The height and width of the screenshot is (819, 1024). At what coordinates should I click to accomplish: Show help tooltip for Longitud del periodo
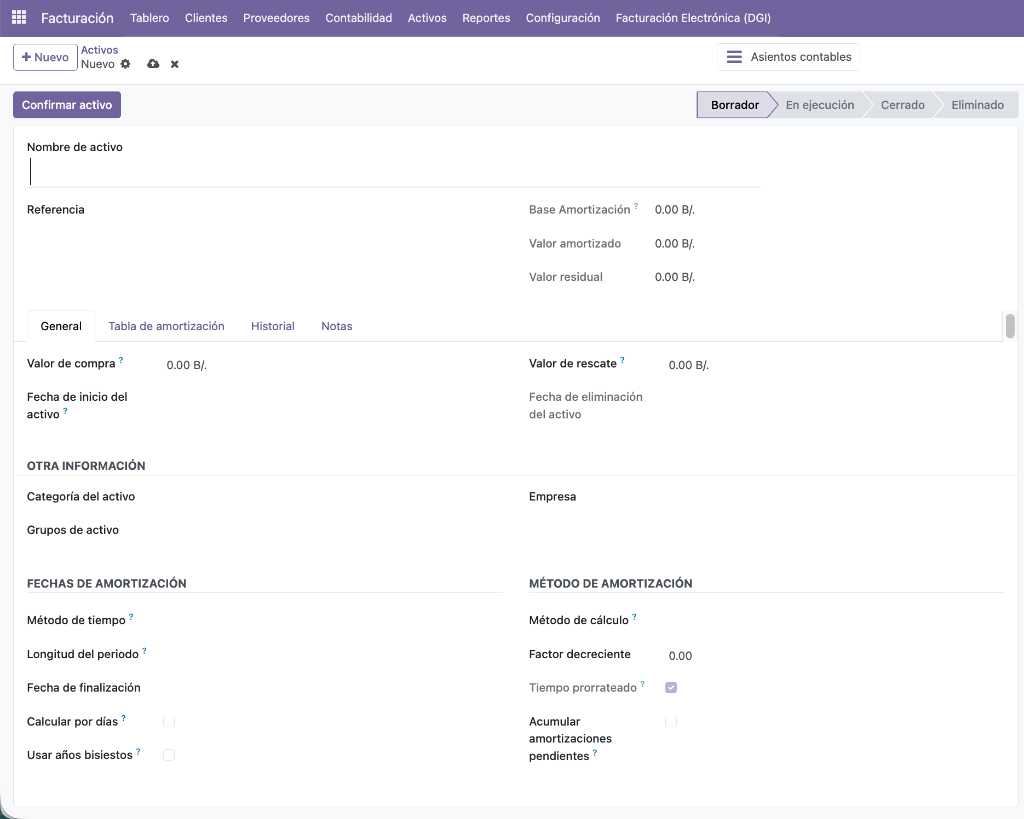[144, 650]
